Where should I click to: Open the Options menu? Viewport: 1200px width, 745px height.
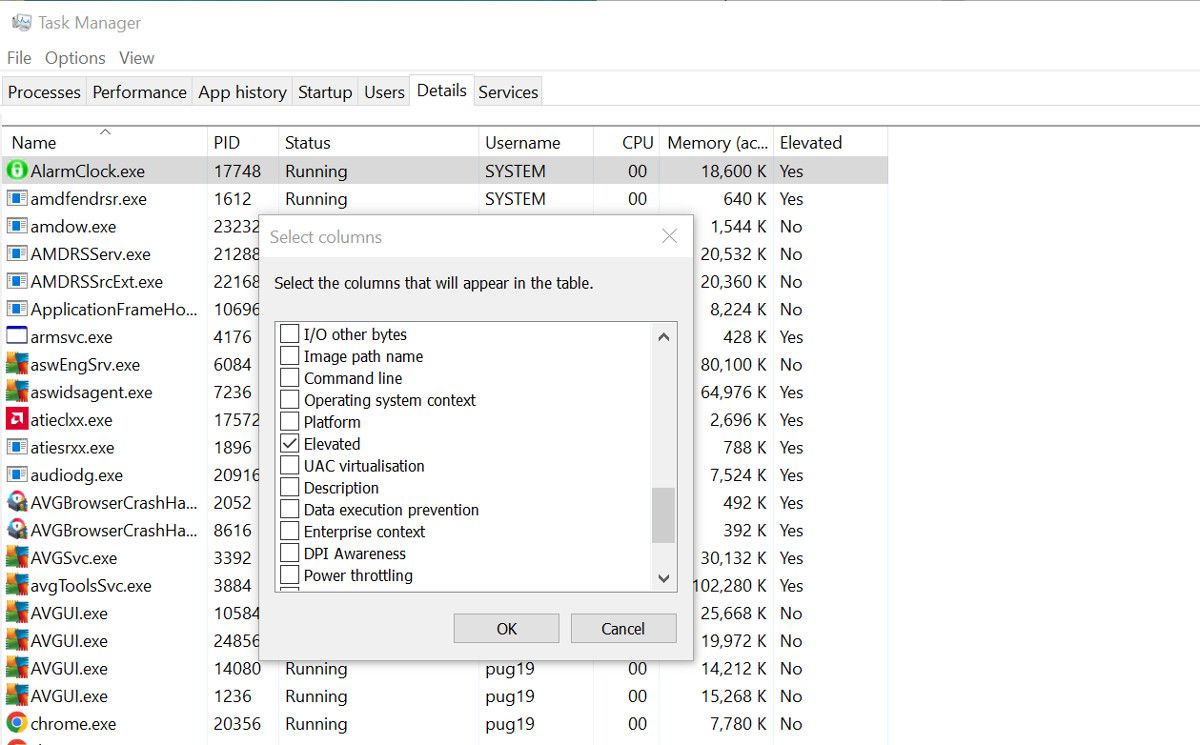75,58
